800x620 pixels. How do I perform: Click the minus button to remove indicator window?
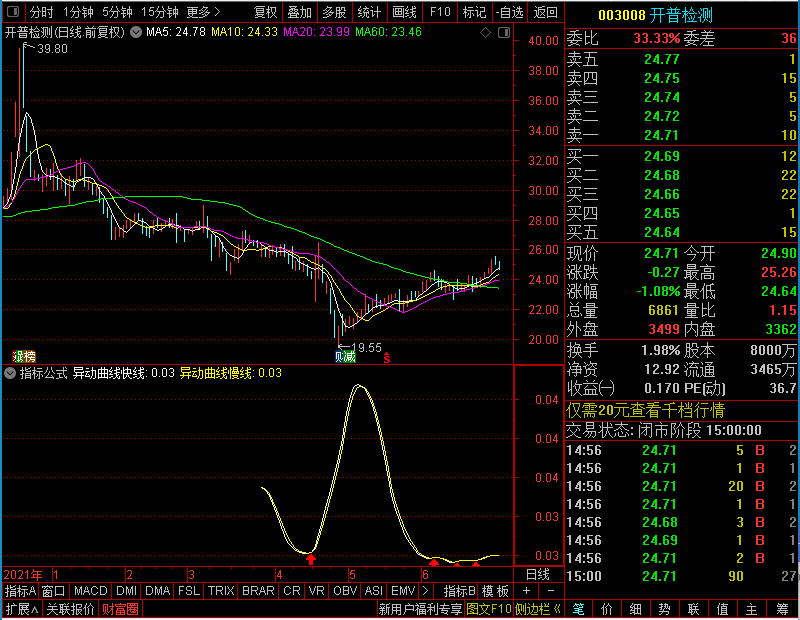[x=551, y=591]
